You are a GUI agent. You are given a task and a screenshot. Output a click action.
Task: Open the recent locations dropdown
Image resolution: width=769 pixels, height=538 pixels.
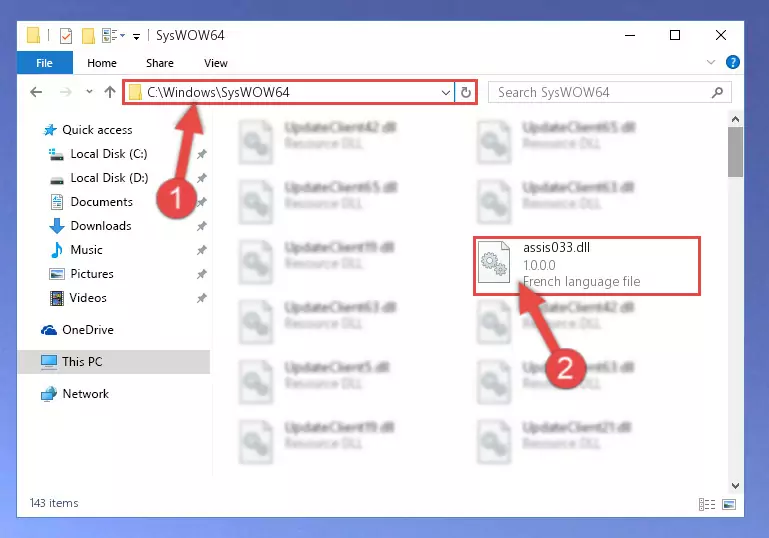click(x=89, y=91)
